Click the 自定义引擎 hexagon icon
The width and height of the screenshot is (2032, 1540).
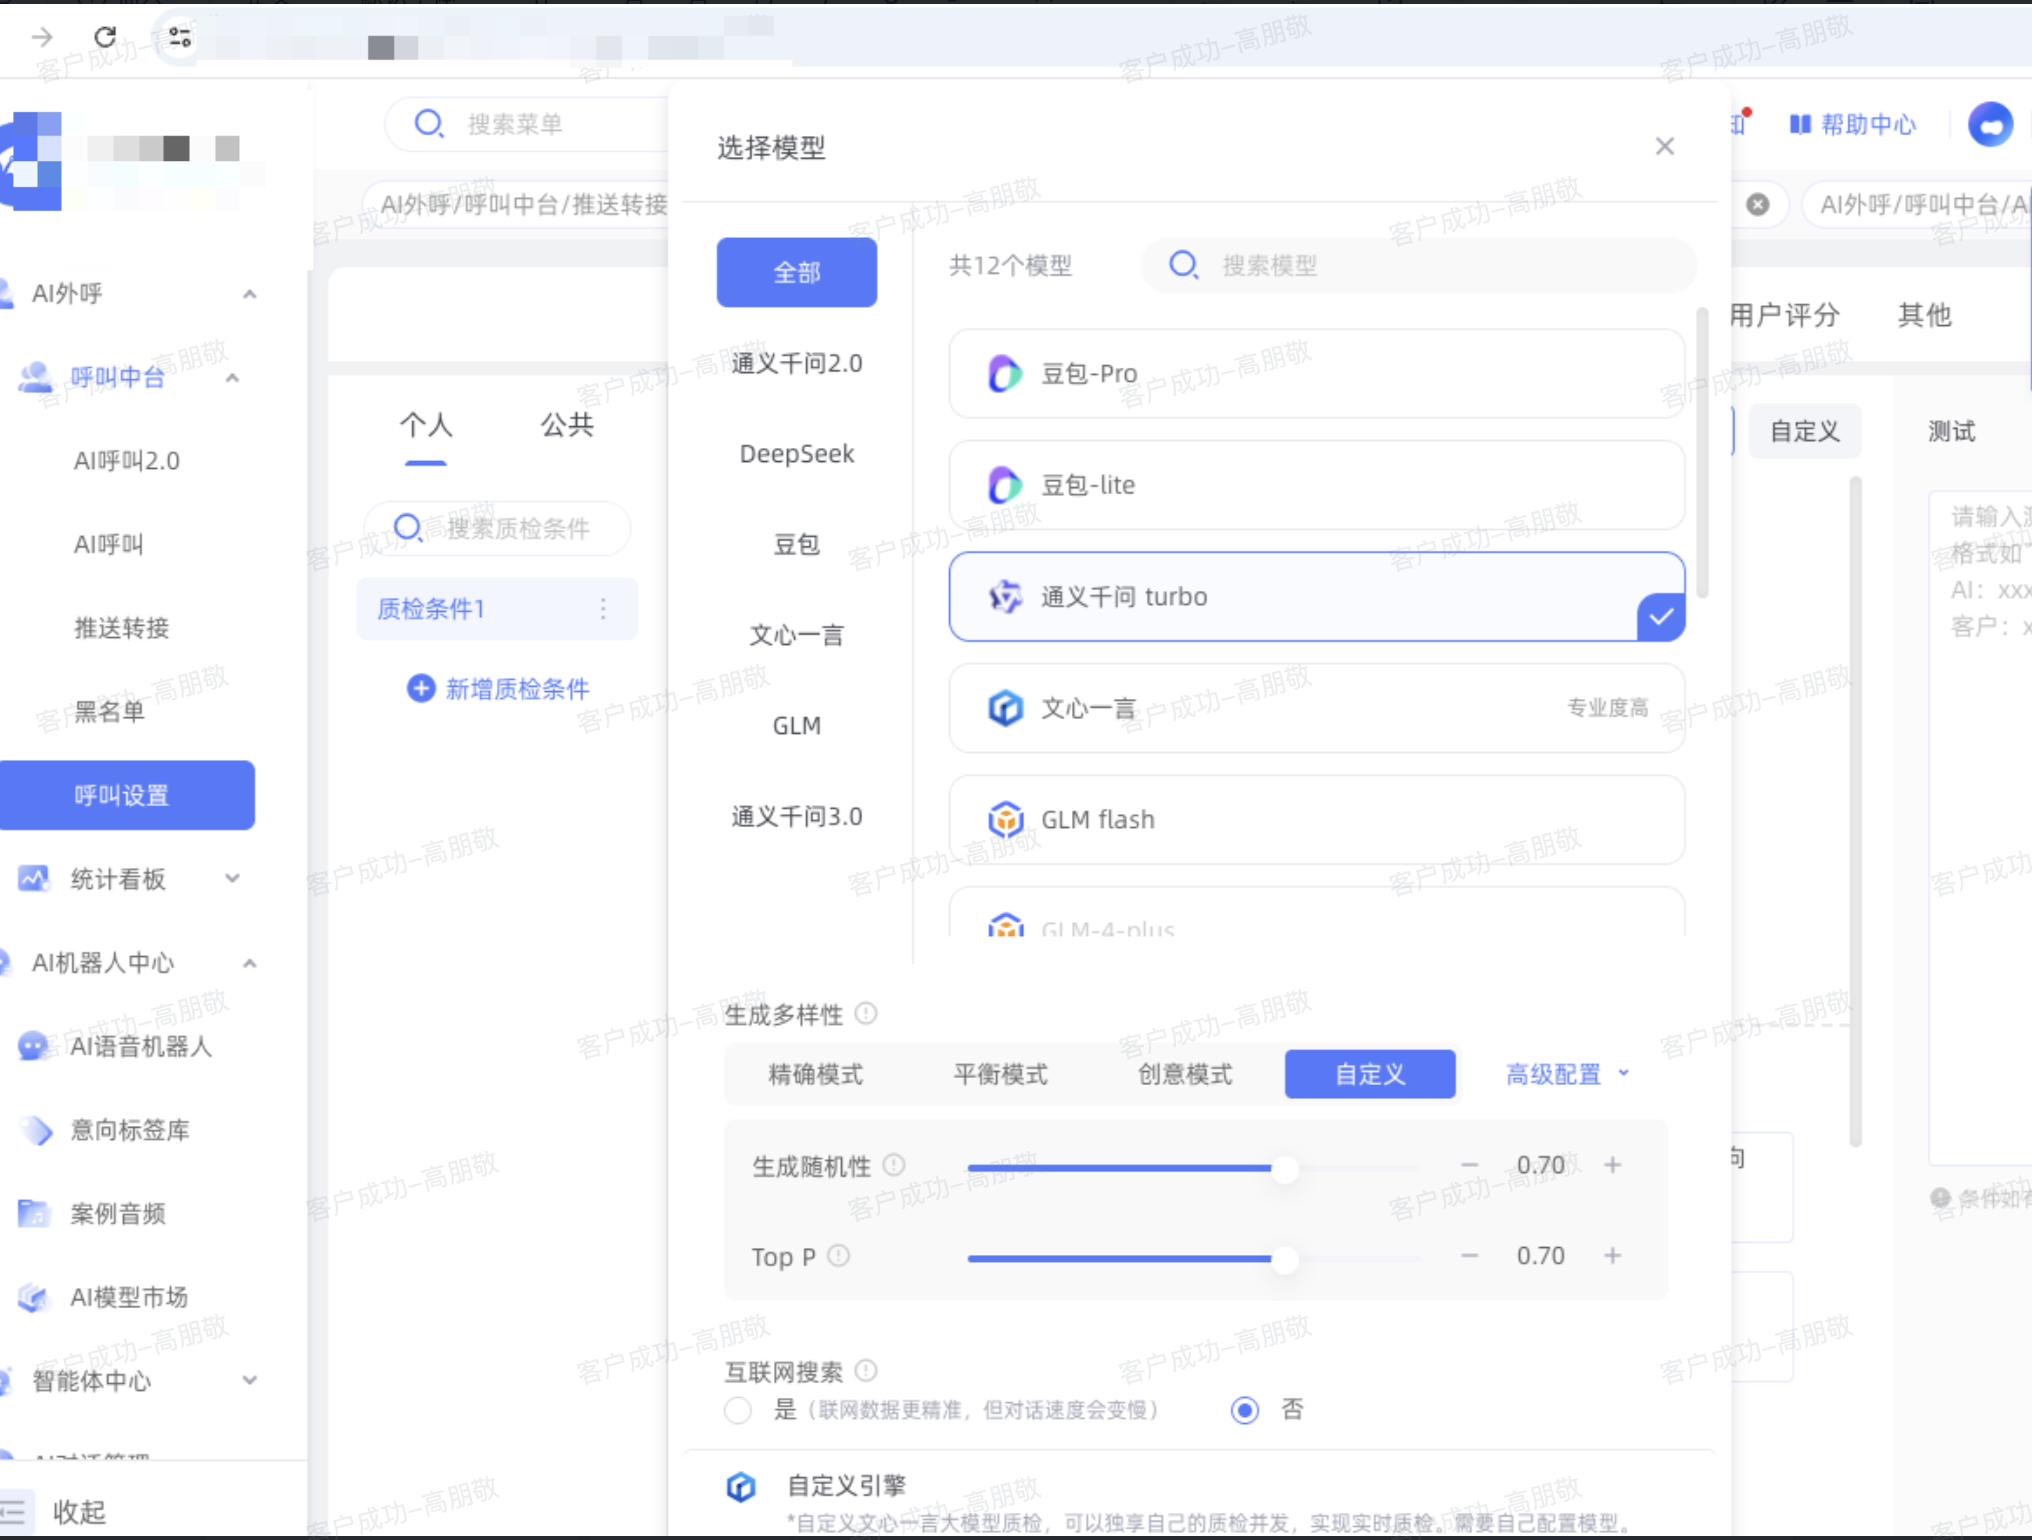pos(741,1487)
